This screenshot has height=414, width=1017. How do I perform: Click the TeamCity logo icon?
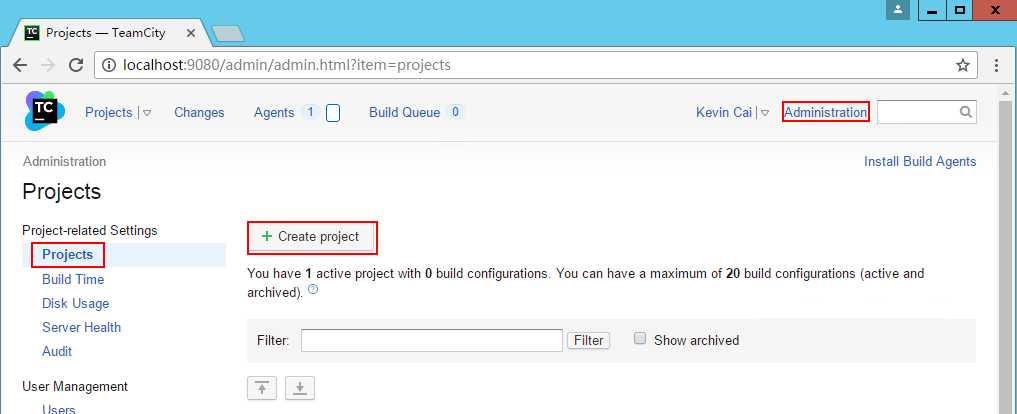(x=45, y=111)
